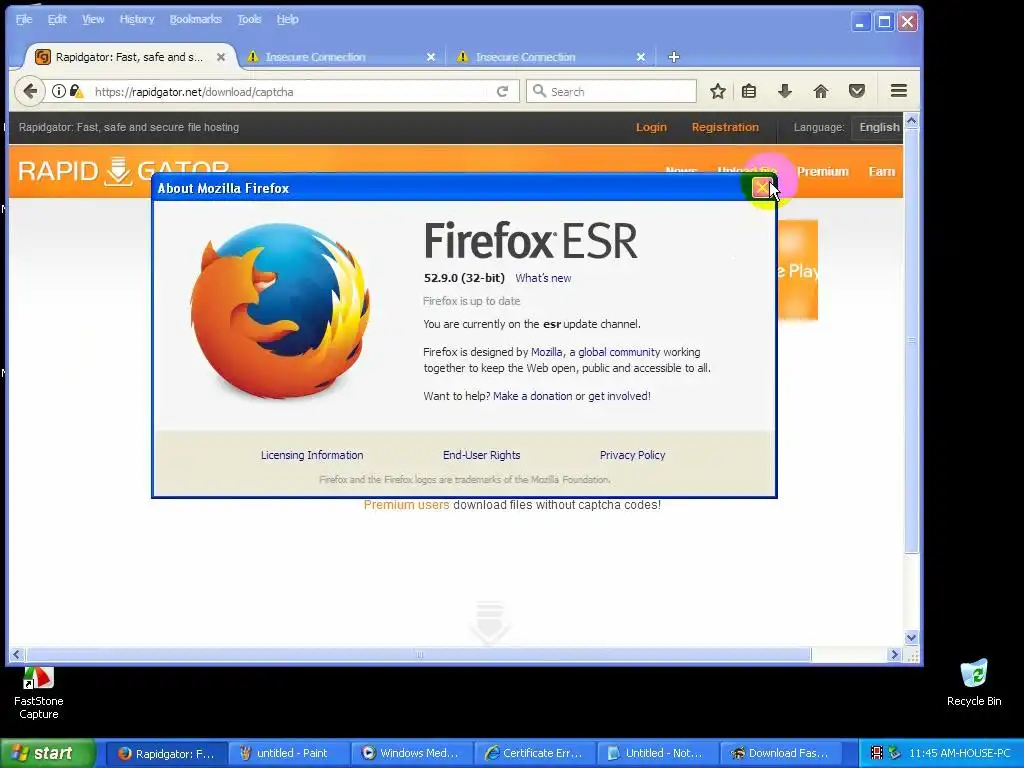Open the View menu
The width and height of the screenshot is (1024, 768).
(x=93, y=20)
